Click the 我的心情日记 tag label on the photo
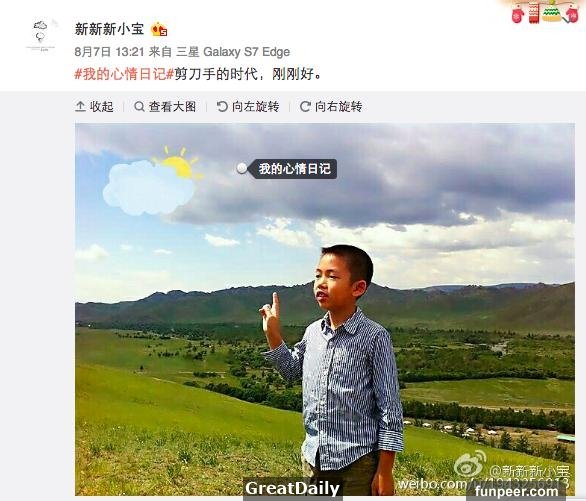586x501 pixels. click(x=293, y=169)
